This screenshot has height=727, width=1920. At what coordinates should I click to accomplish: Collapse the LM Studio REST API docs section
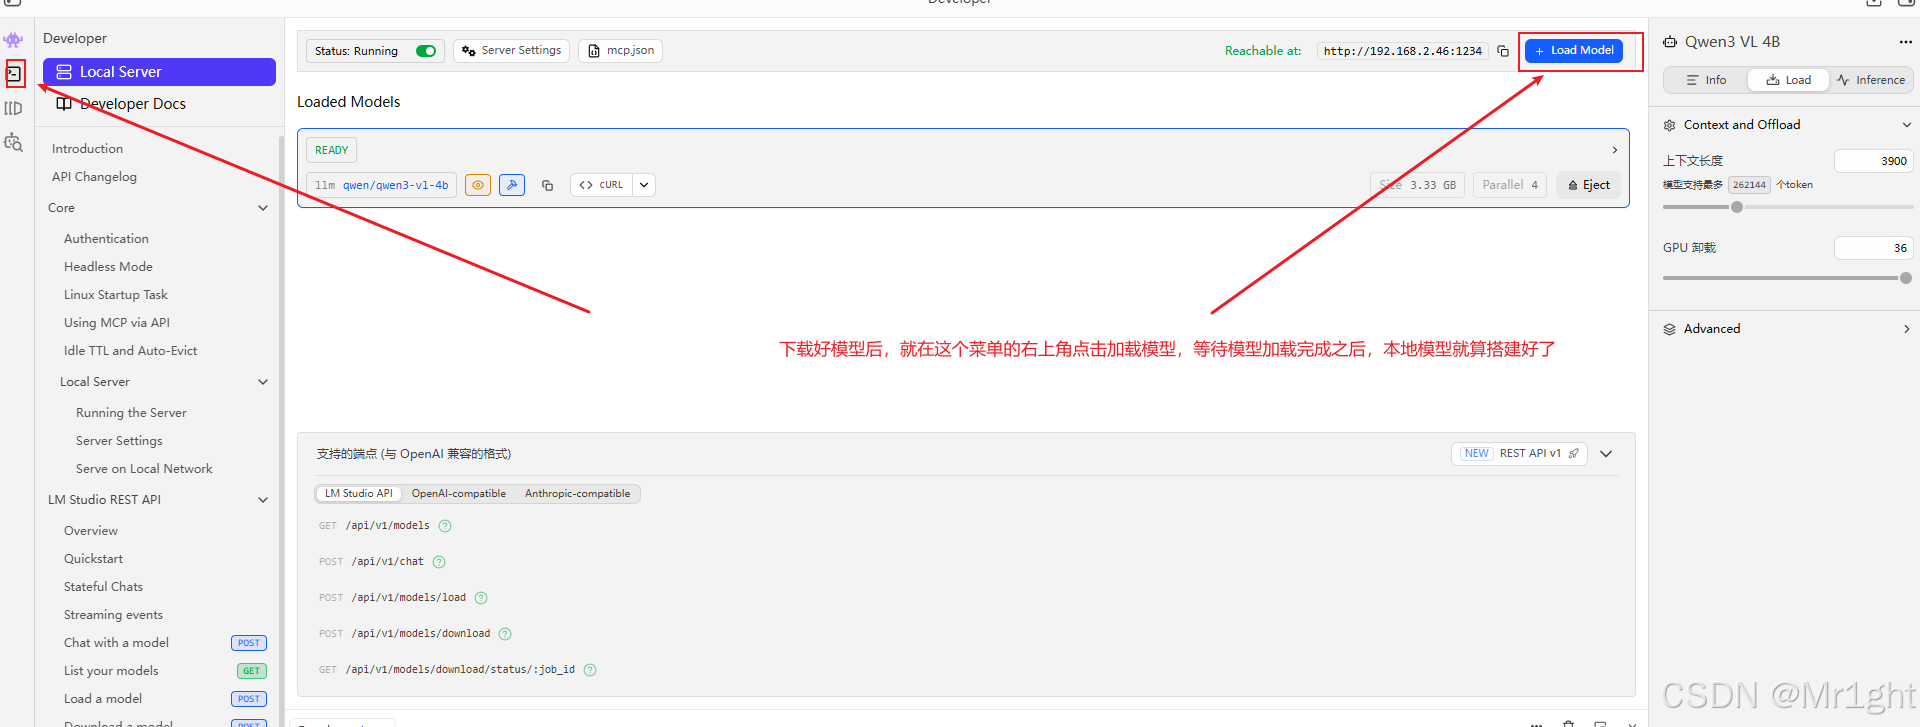coord(263,500)
